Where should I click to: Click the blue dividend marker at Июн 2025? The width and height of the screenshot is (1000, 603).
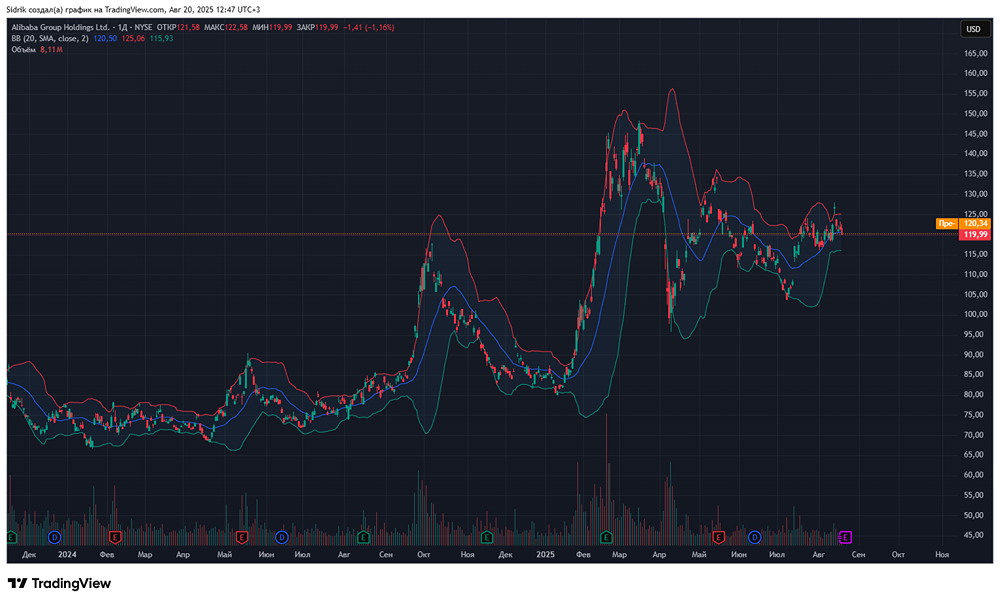point(754,538)
